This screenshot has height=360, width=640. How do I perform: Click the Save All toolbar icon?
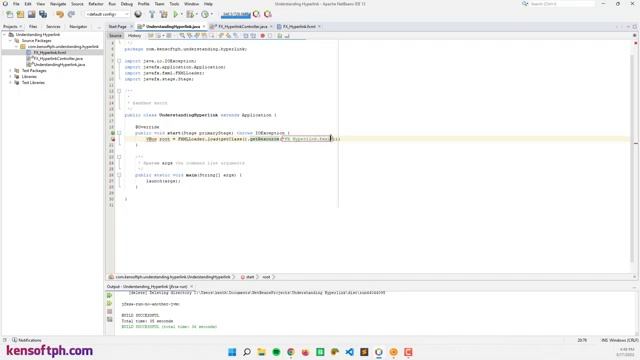click(x=43, y=14)
